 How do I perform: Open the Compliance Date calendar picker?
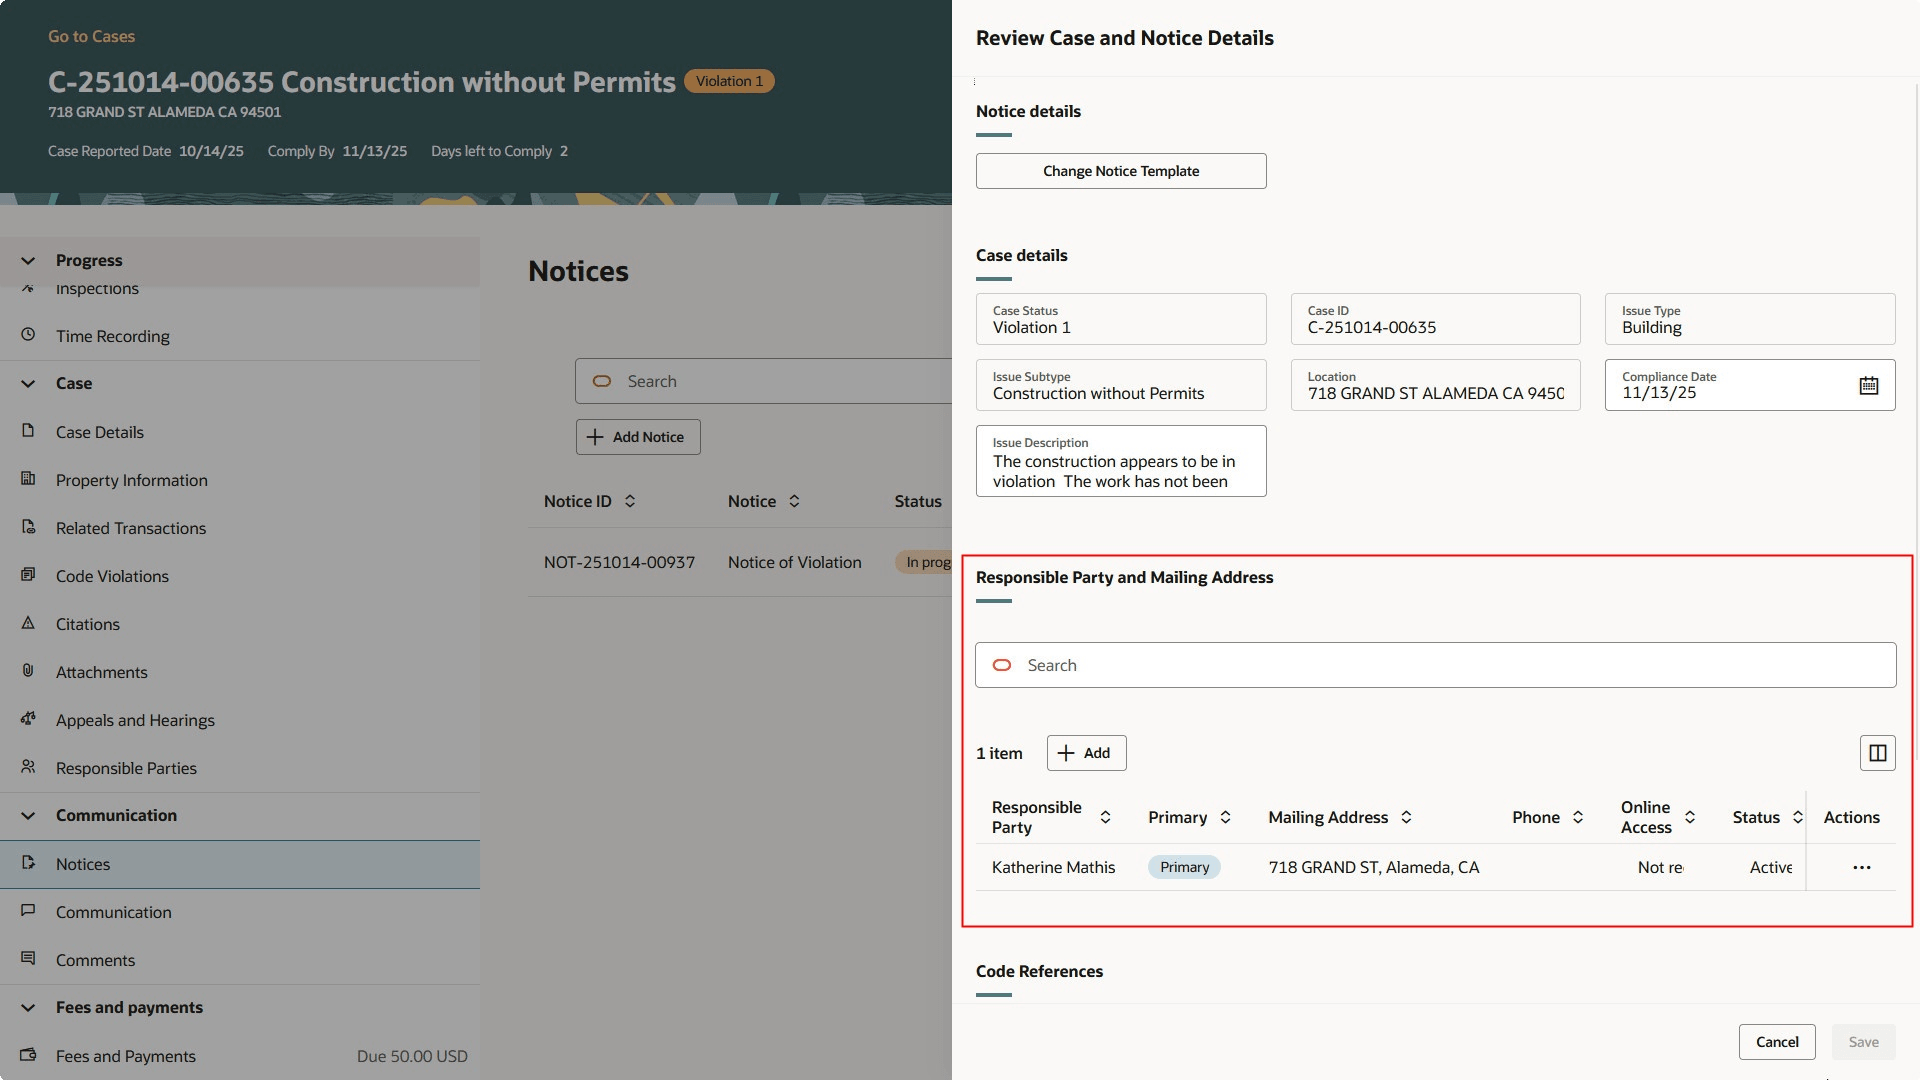(1869, 385)
